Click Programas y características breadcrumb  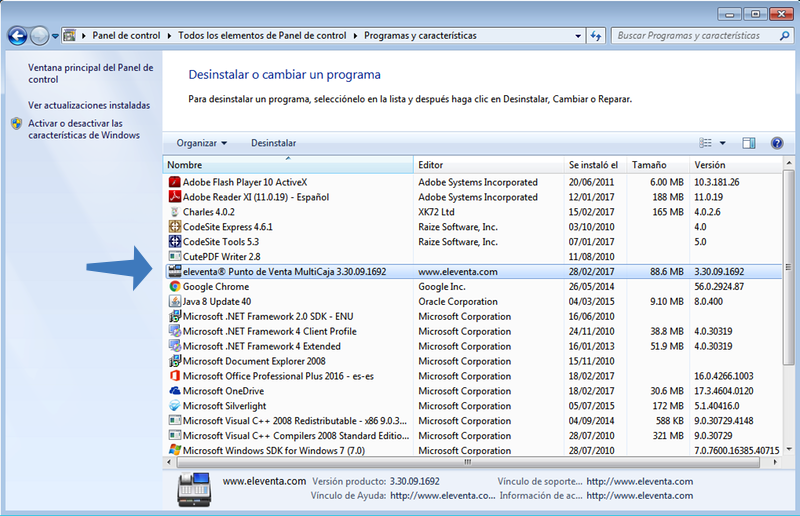(x=420, y=36)
